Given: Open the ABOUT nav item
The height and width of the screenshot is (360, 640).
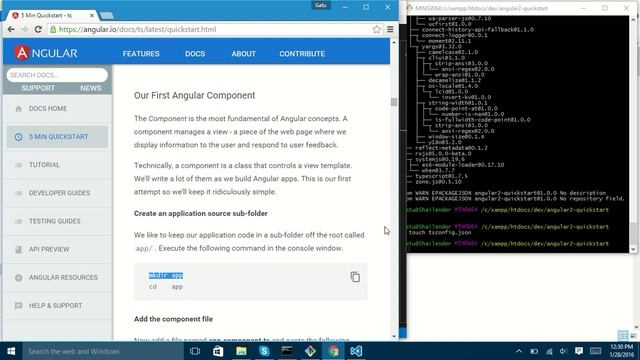Looking at the screenshot, I should pyautogui.click(x=244, y=53).
